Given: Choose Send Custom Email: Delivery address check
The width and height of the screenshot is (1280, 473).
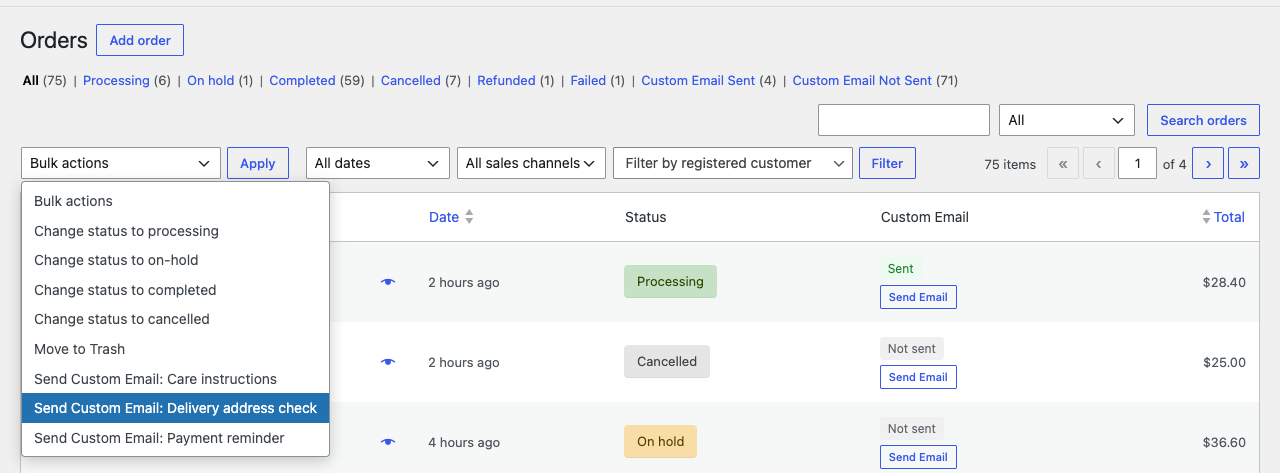Looking at the screenshot, I should 175,408.
